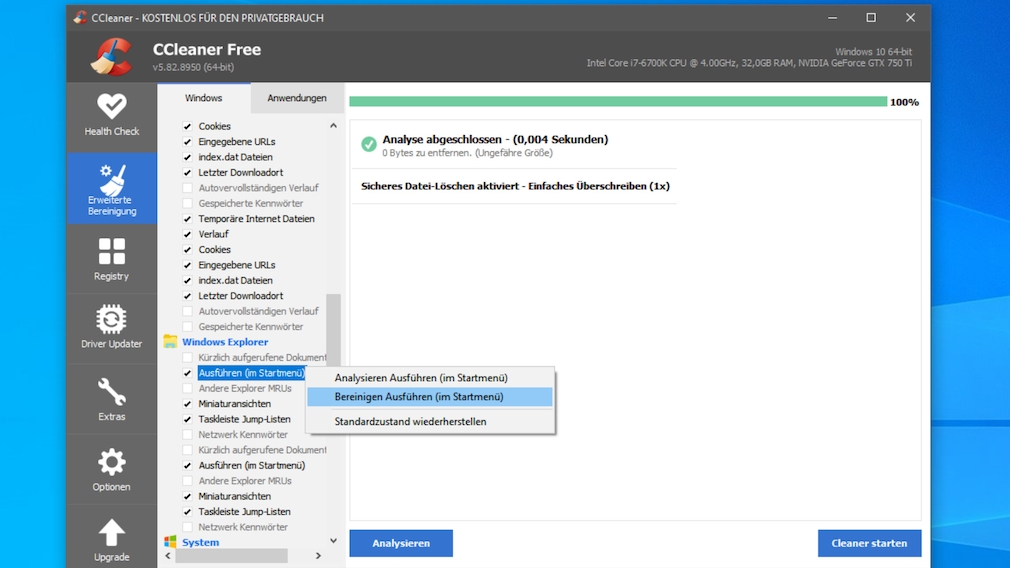Click the 100% progress label
The image size is (1010, 568).
pos(904,102)
